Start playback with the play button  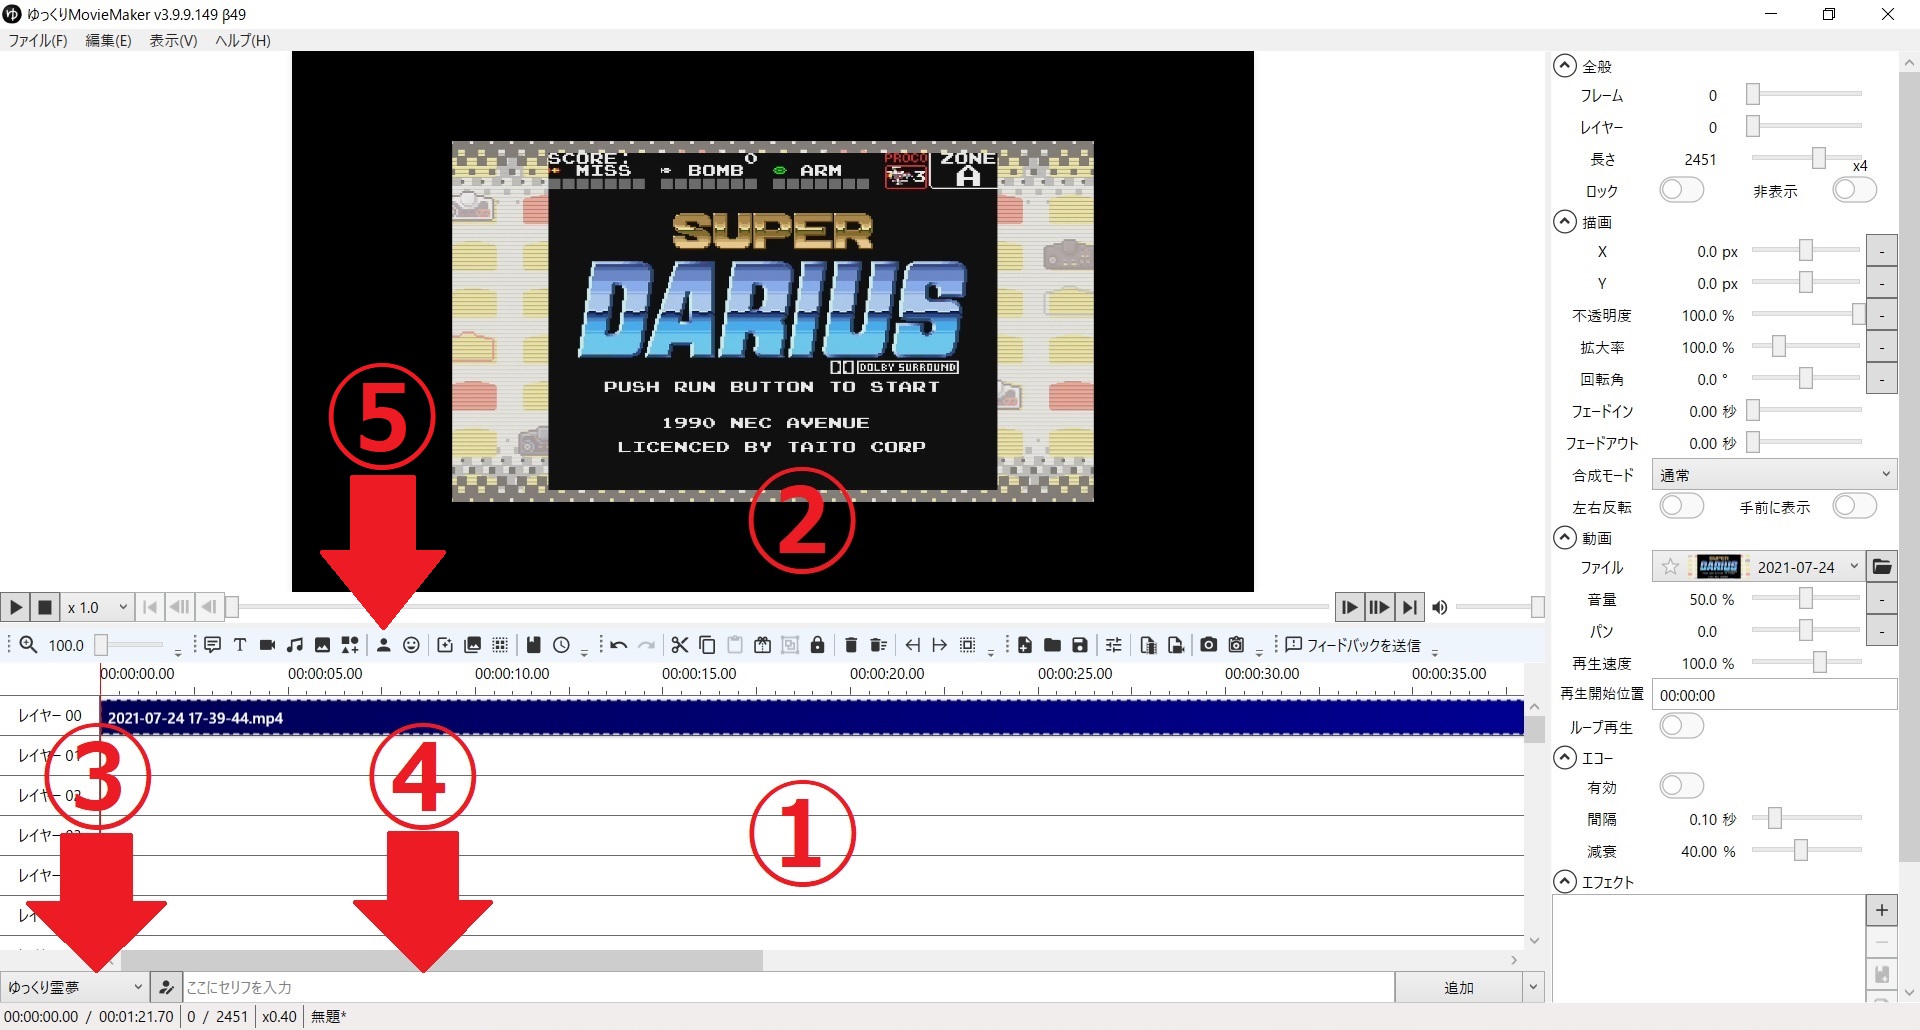(x=15, y=607)
